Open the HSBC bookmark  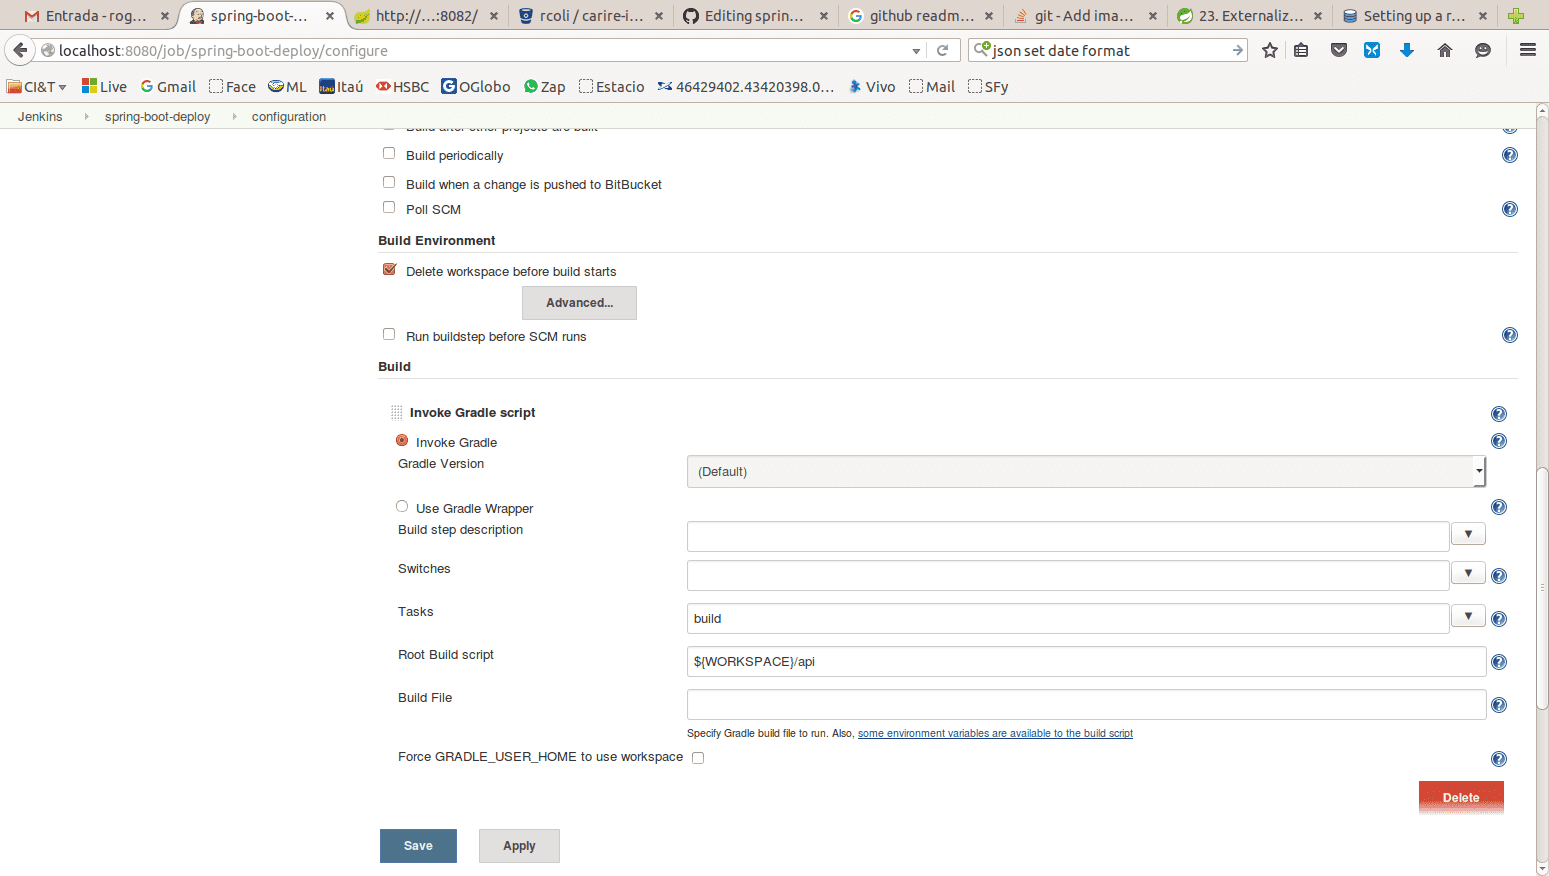pos(403,87)
